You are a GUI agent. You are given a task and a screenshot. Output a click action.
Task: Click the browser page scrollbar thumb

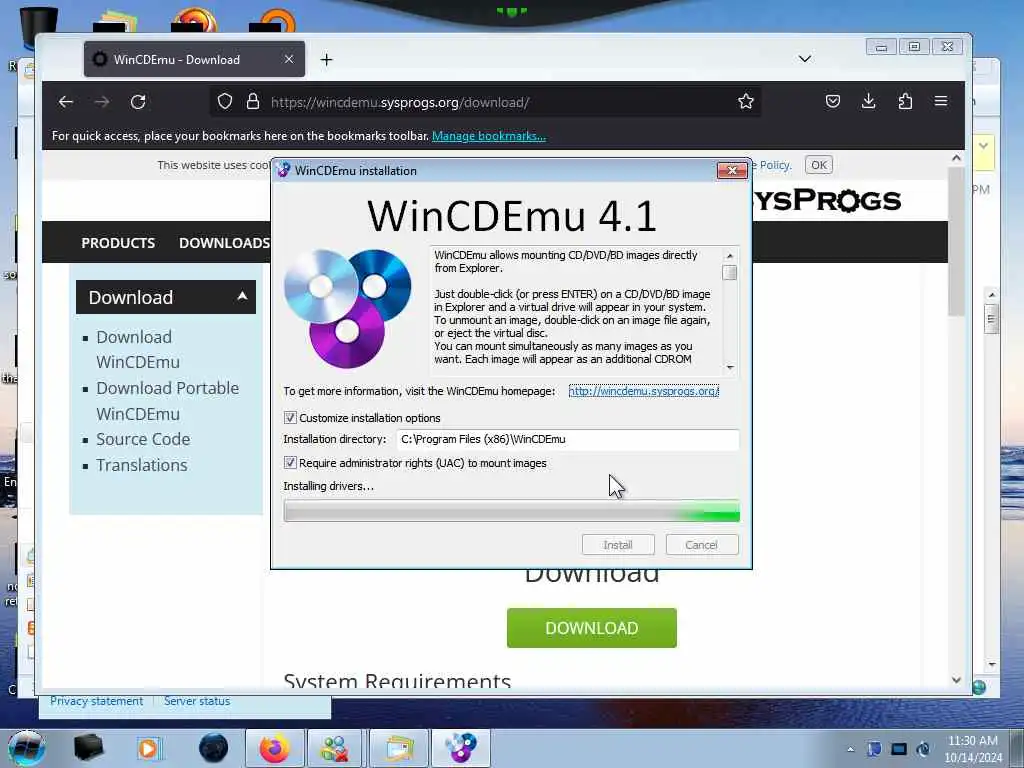click(x=956, y=242)
